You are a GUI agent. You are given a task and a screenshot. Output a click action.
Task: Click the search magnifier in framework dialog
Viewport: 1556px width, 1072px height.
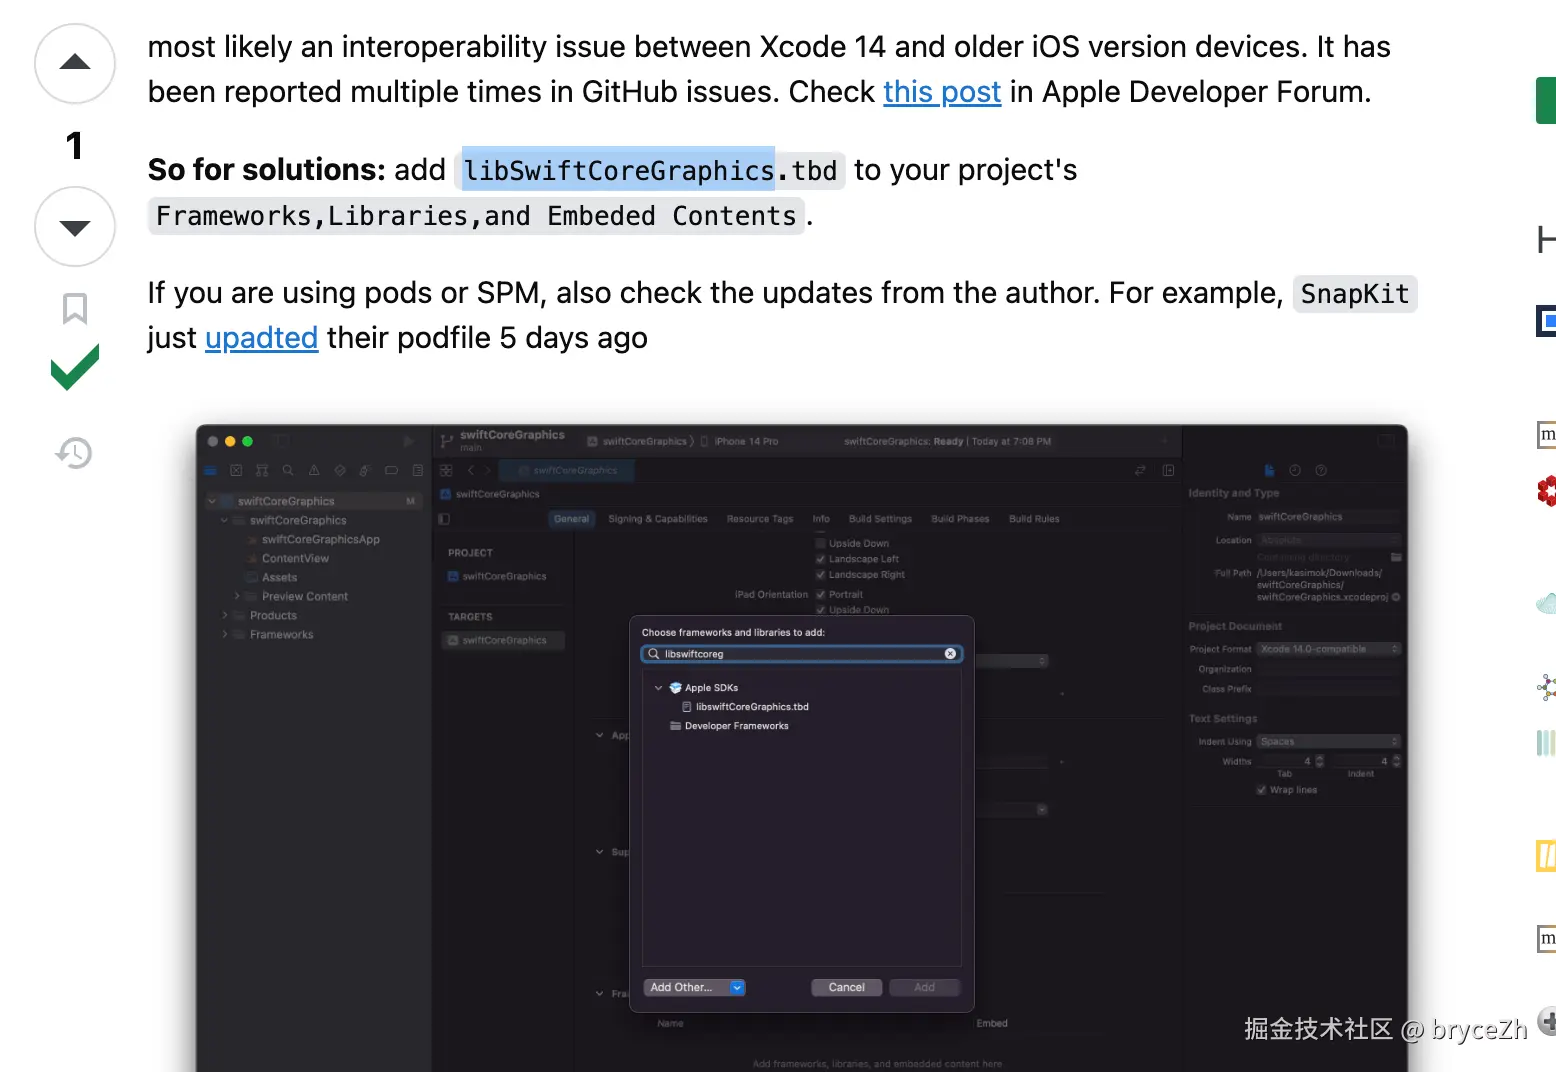click(654, 654)
